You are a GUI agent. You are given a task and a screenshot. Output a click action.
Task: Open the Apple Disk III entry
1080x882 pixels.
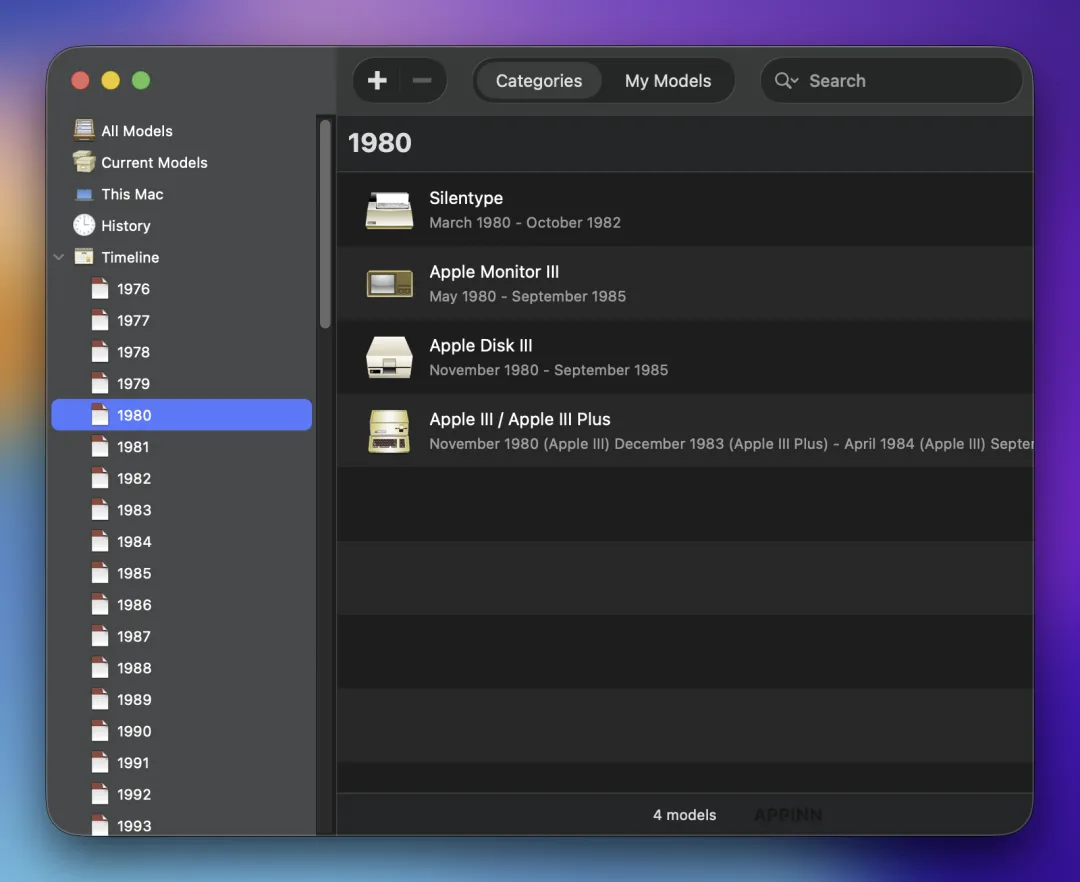(x=685, y=357)
